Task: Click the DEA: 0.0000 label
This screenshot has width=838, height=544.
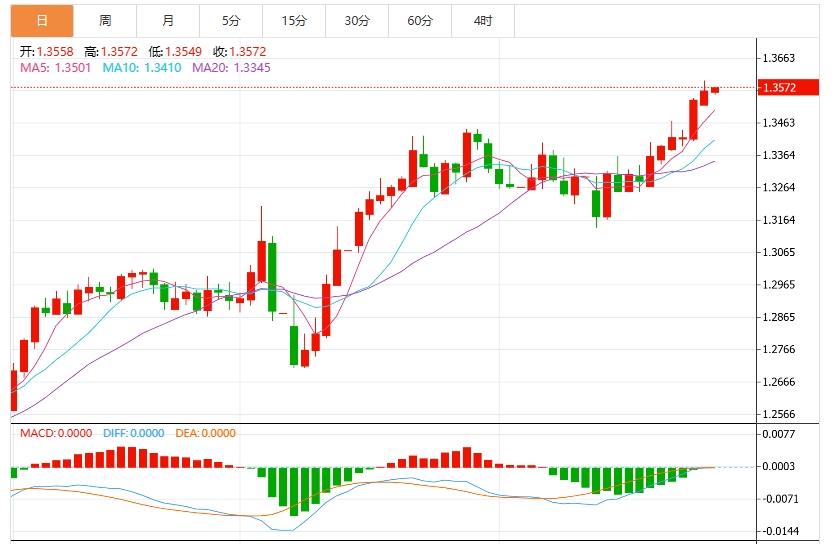Action: 205,433
